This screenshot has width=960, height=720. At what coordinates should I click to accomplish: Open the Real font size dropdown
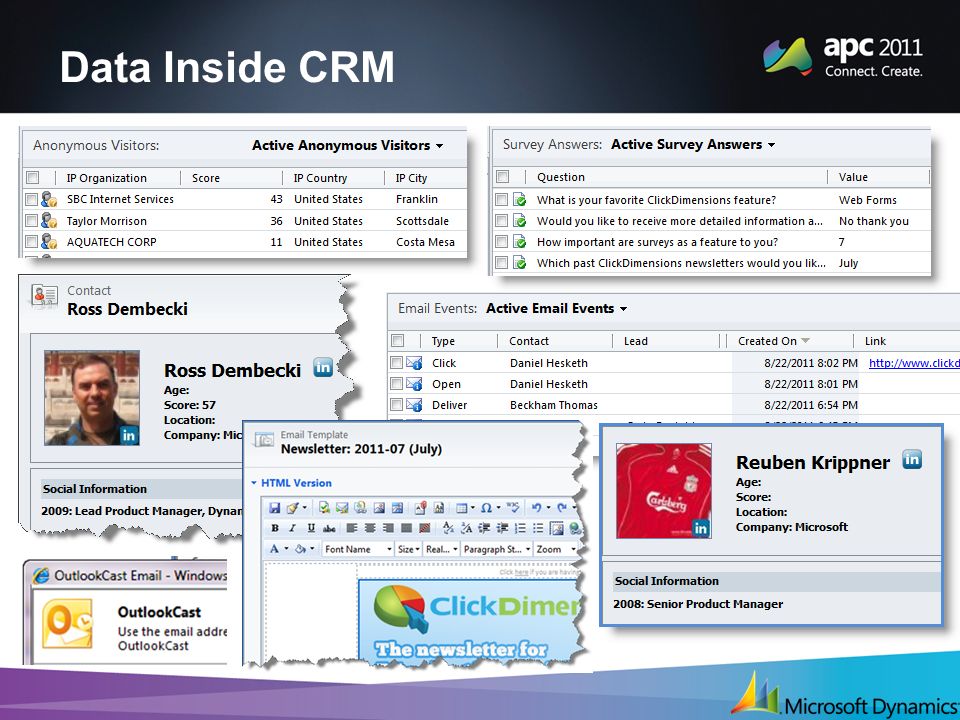coord(441,549)
